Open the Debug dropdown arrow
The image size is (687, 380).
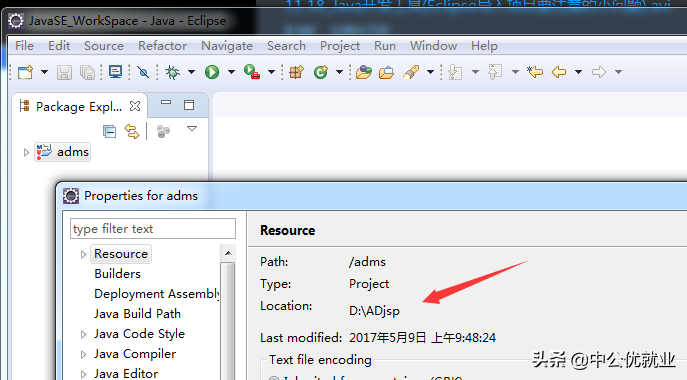point(191,72)
